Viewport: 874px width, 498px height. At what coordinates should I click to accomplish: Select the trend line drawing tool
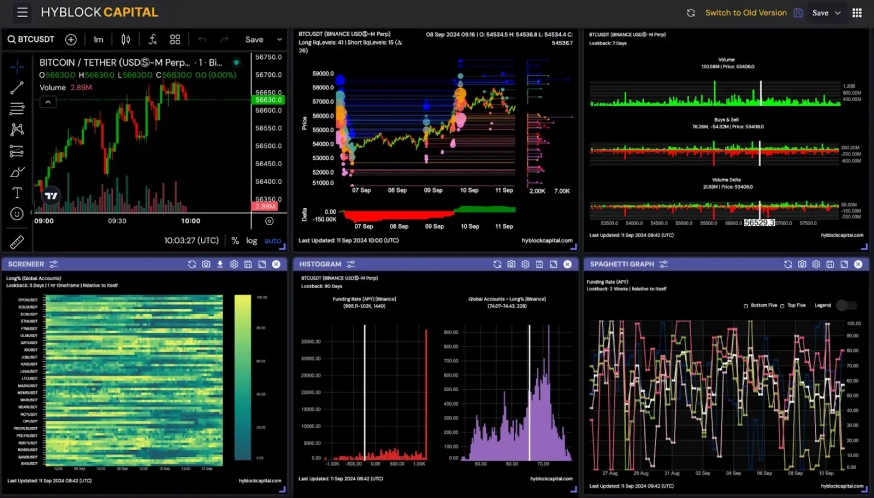pyautogui.click(x=17, y=87)
